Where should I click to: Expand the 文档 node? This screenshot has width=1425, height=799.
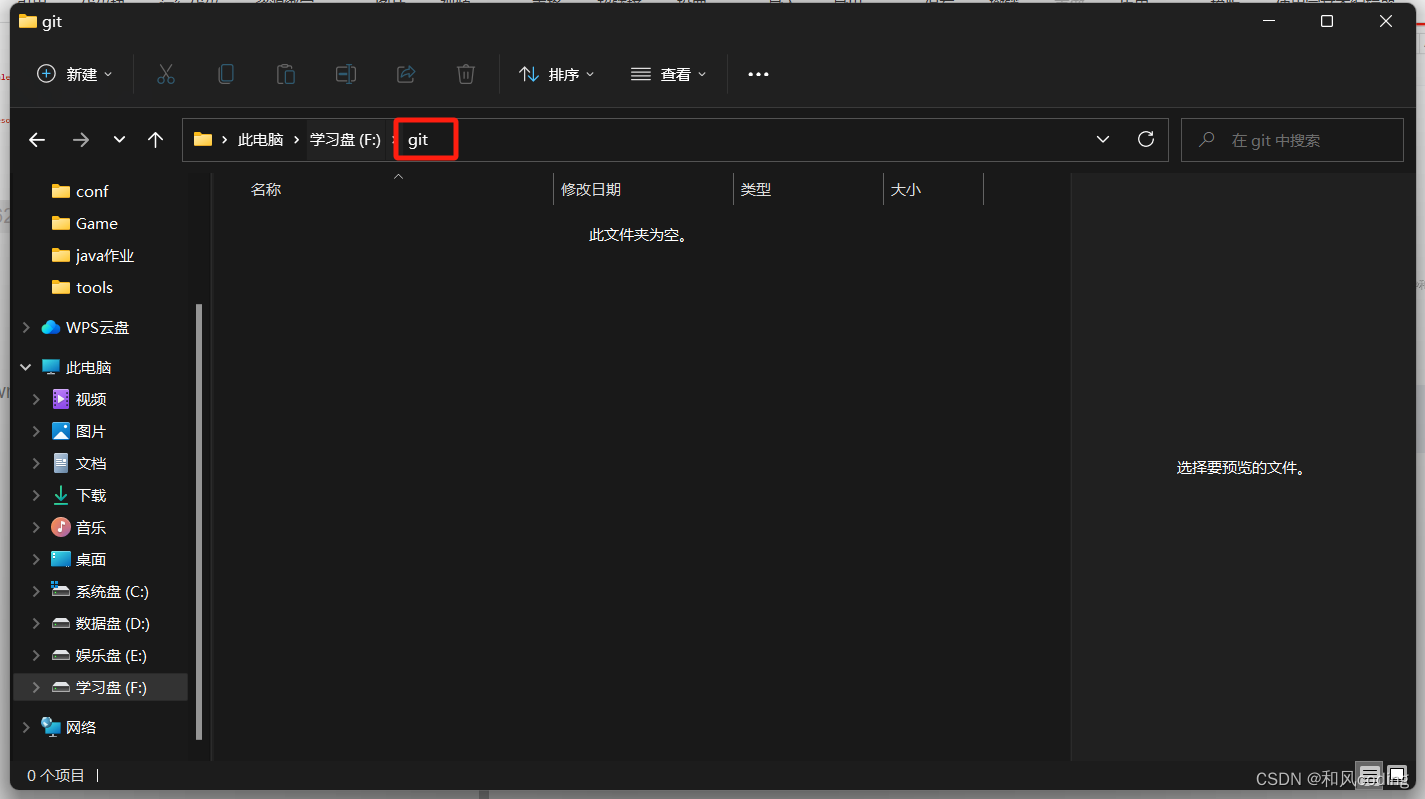pos(36,463)
